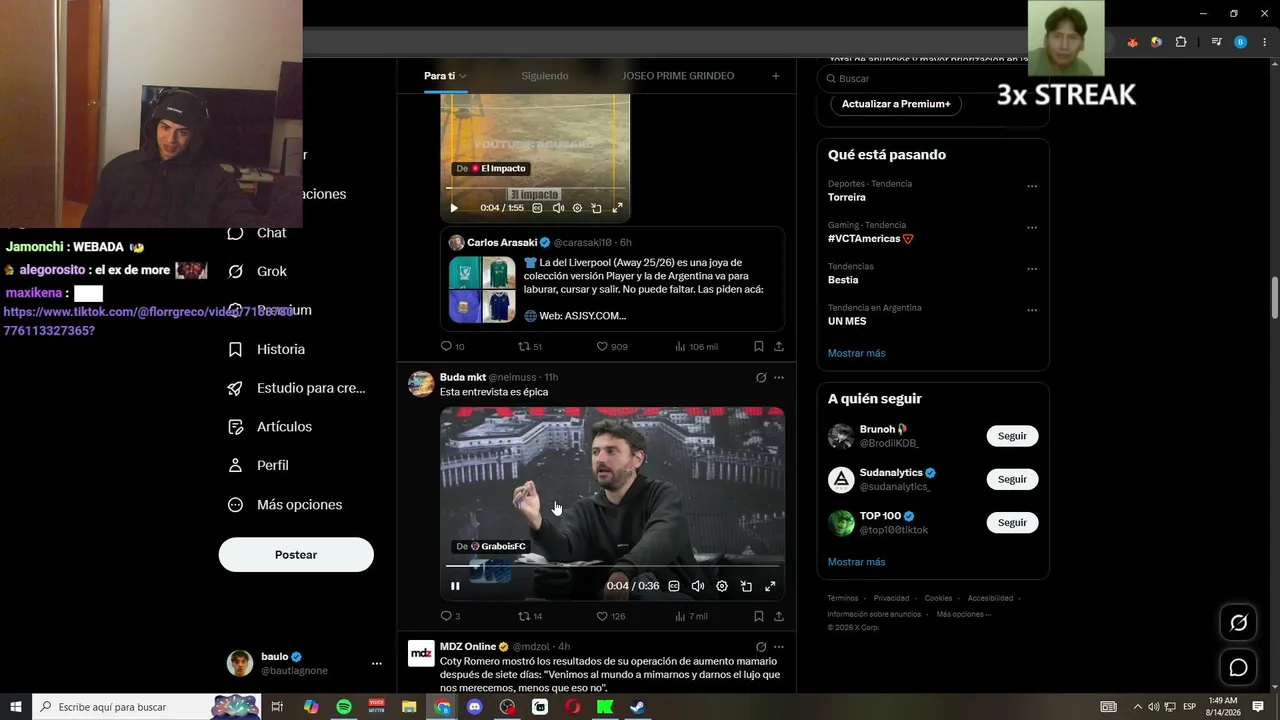1280x720 pixels.
Task: Share the Buda mkt tweet
Action: [778, 616]
